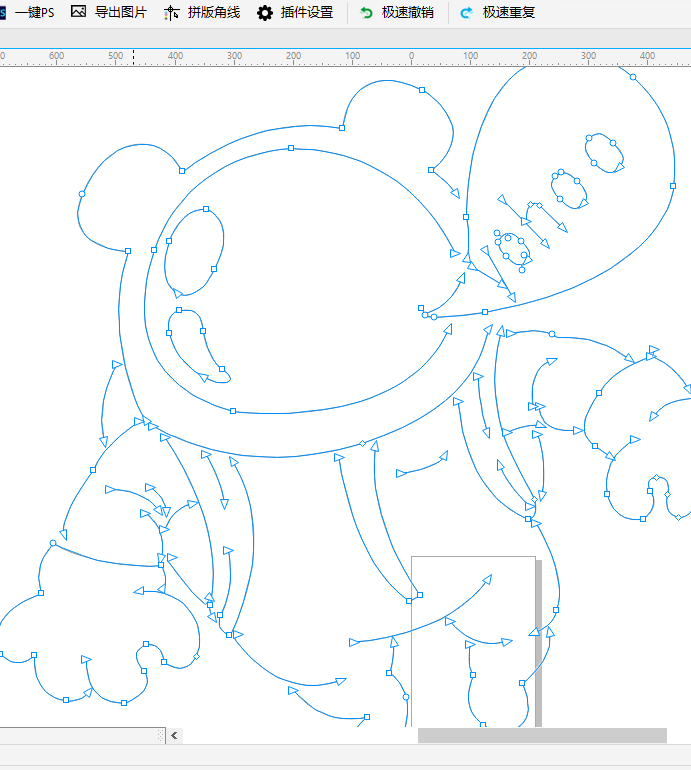Click the horizontal scrollbar thumb
Image resolution: width=691 pixels, height=770 pixels.
(x=542, y=736)
